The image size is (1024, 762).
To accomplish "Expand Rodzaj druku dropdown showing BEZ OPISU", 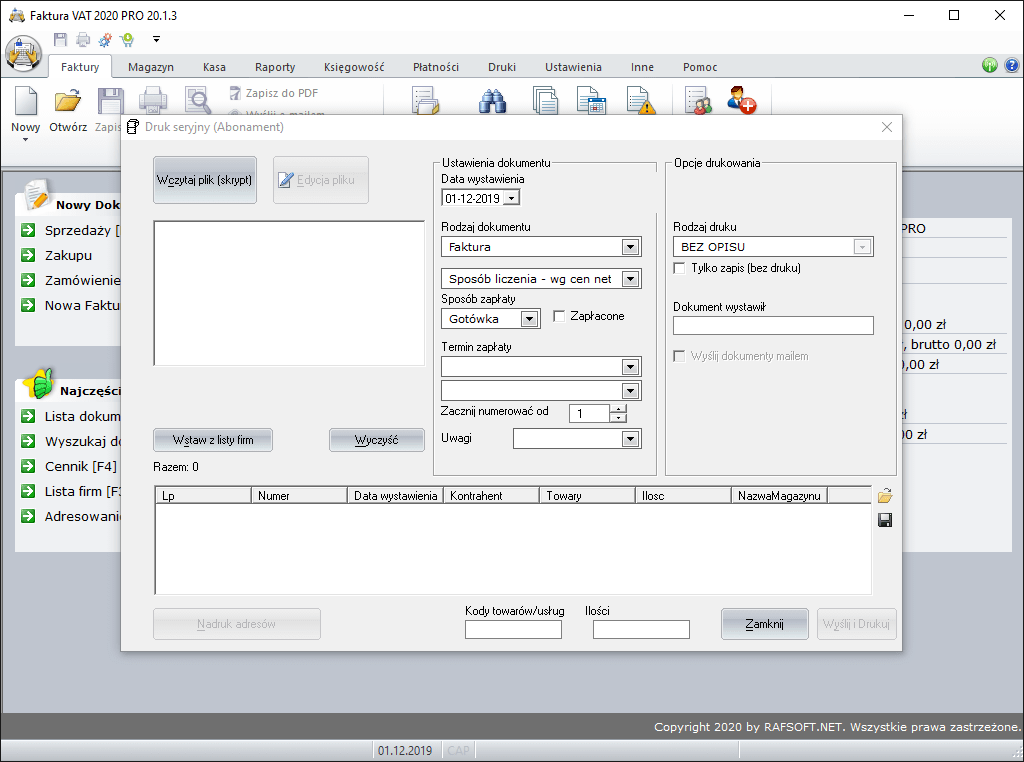I will point(863,247).
